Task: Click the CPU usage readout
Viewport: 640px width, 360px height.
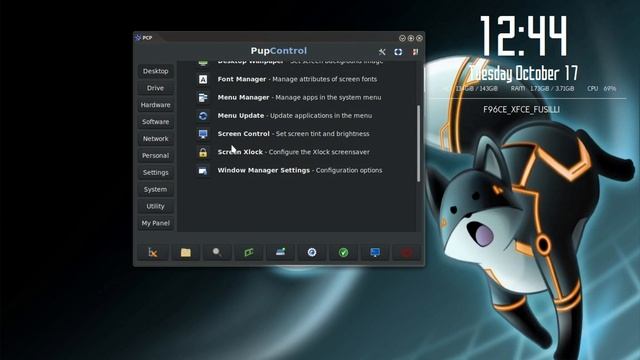Action: [601, 88]
